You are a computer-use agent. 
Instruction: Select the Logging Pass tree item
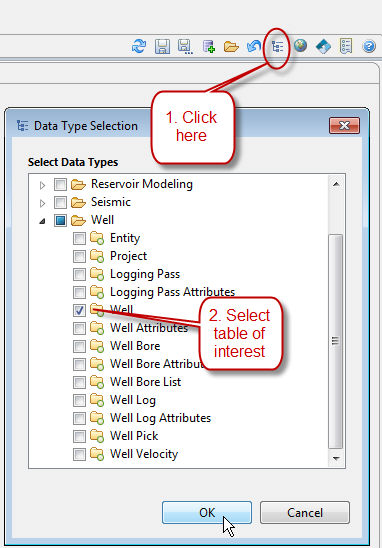(145, 274)
